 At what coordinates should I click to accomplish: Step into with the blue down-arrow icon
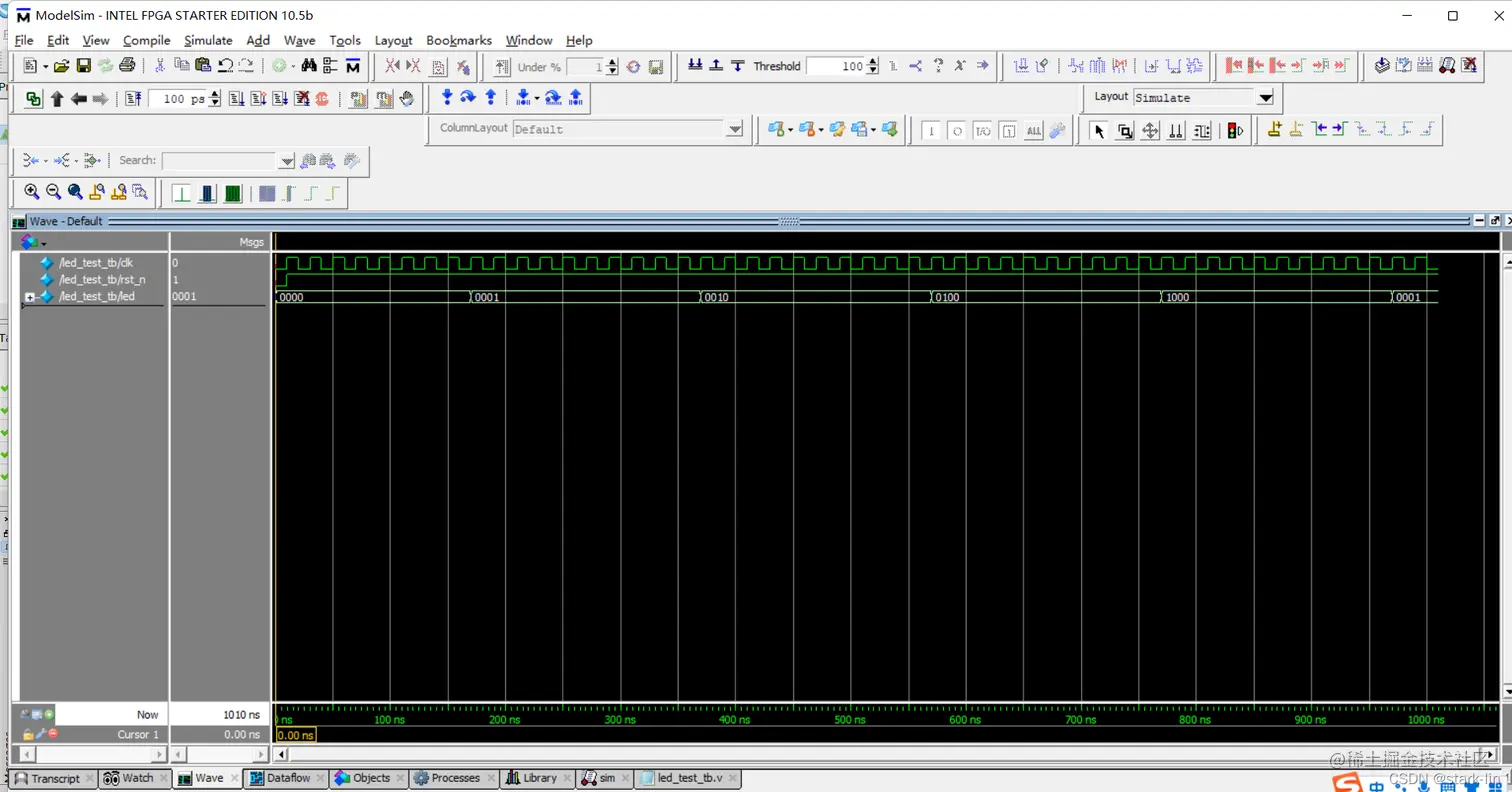point(447,97)
